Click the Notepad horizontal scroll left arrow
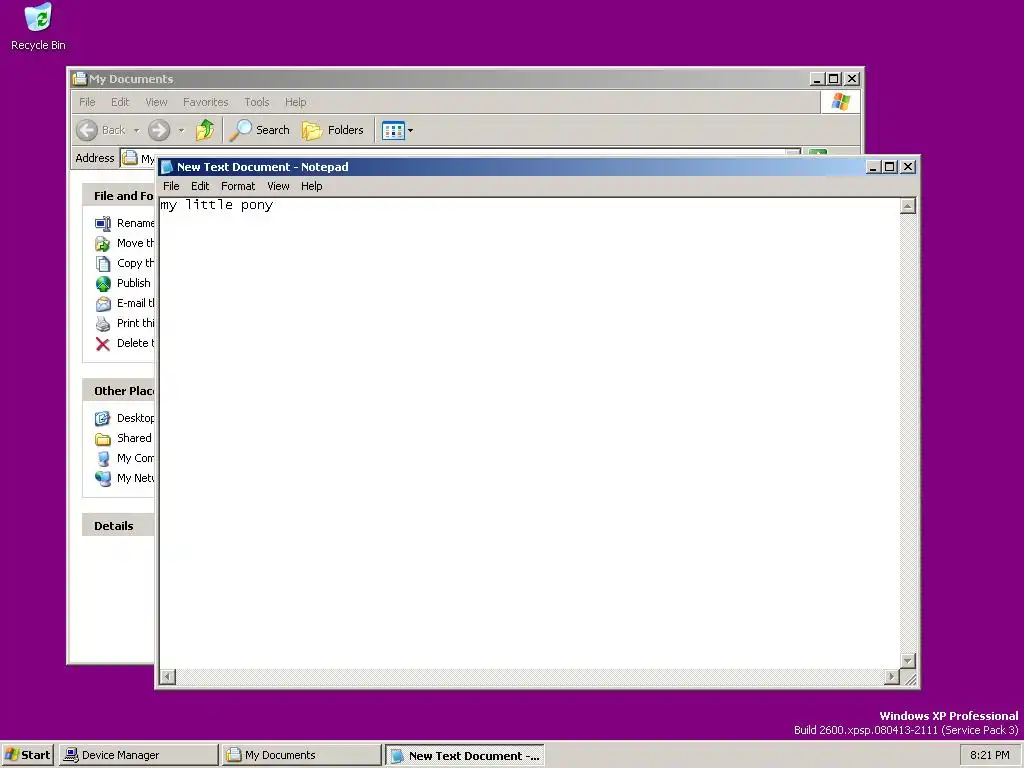 pos(168,677)
